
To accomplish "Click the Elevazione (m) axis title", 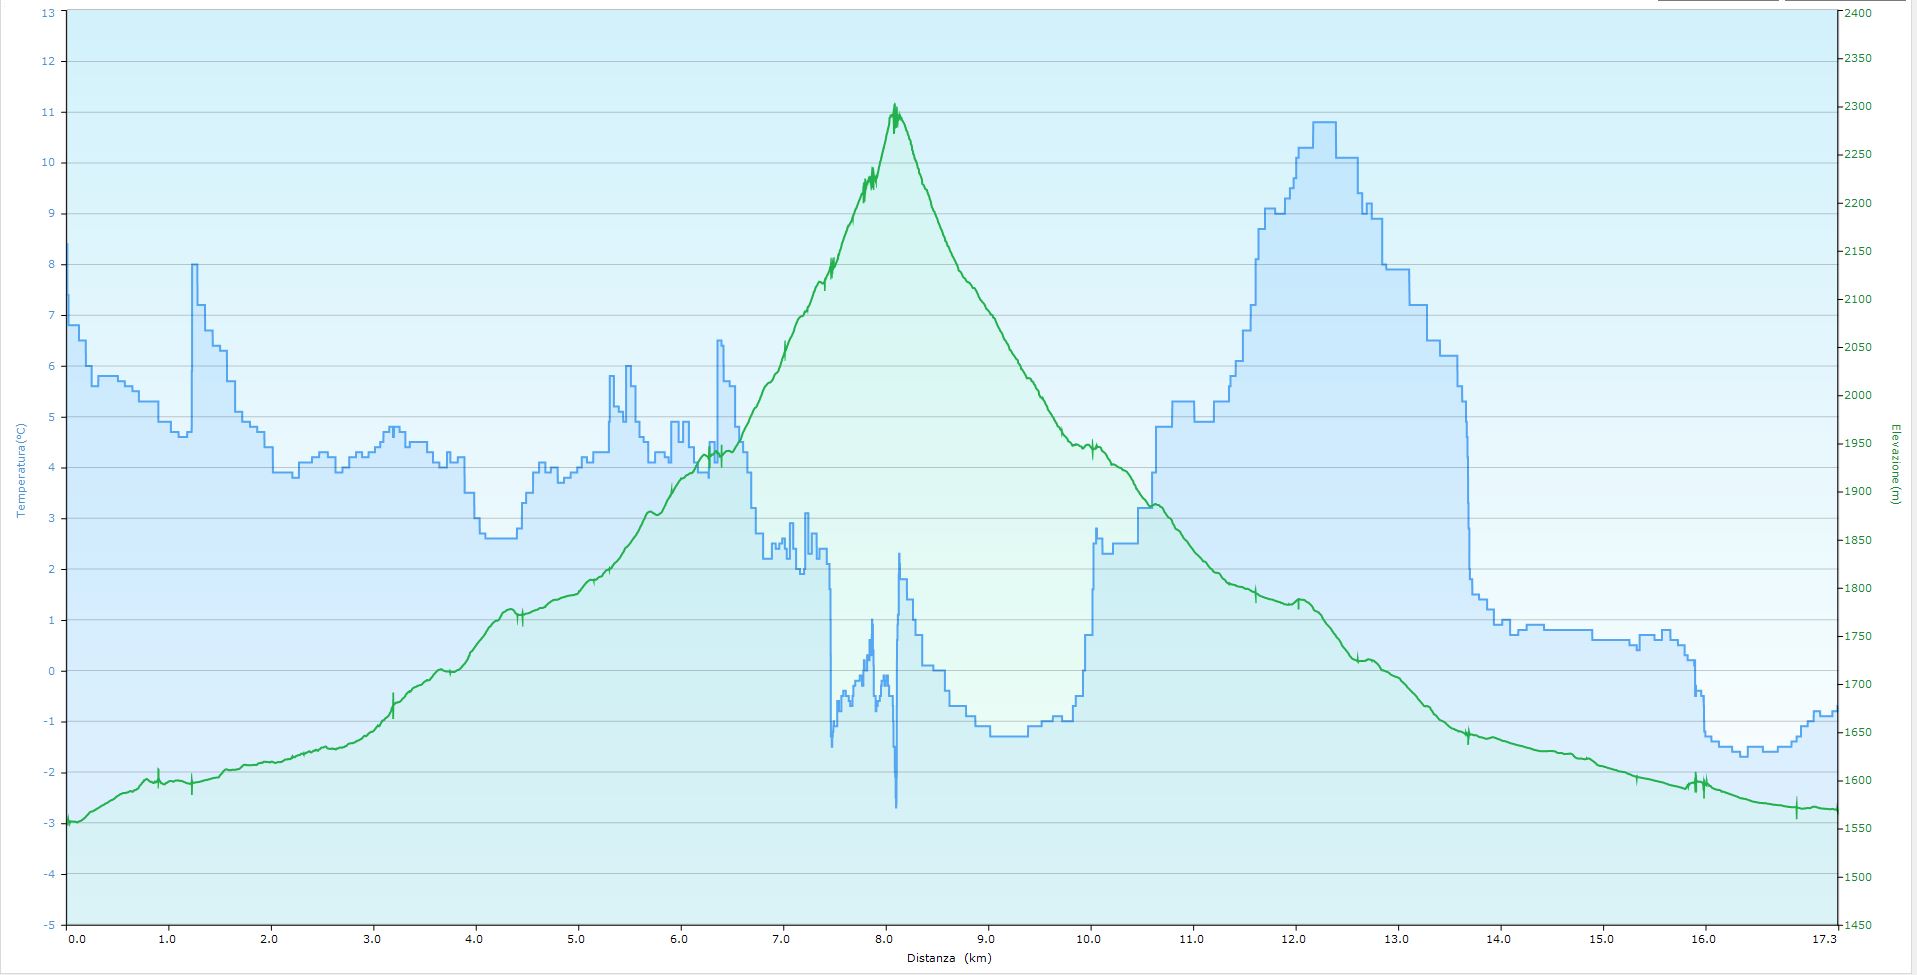I will 1895,463.
